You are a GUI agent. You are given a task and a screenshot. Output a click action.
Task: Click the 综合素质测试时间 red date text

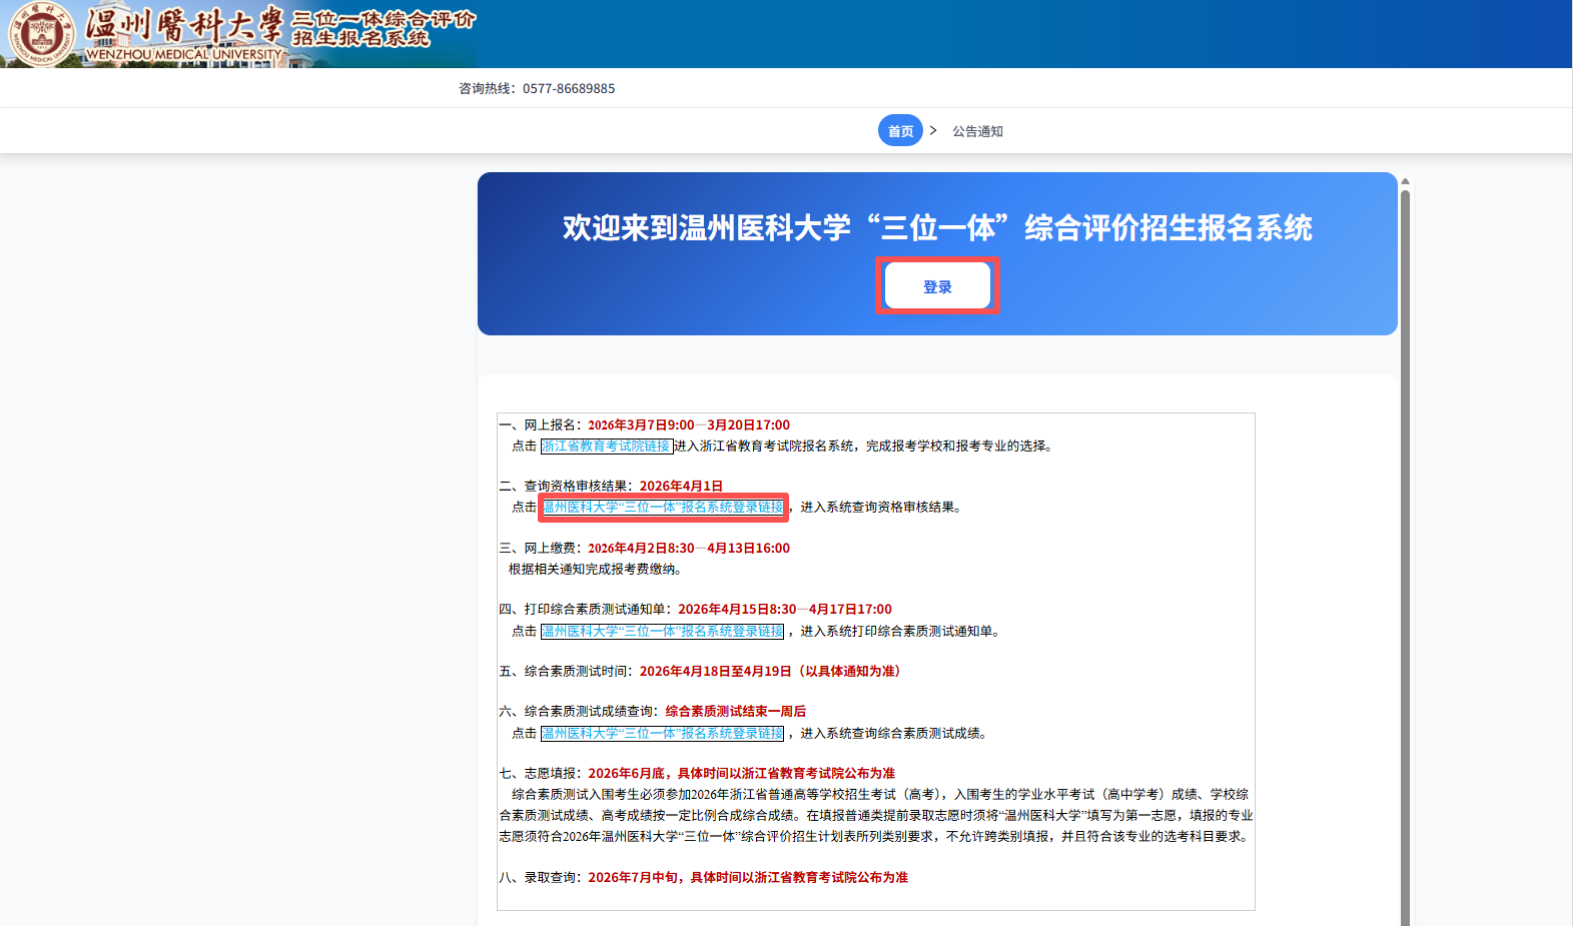769,671
